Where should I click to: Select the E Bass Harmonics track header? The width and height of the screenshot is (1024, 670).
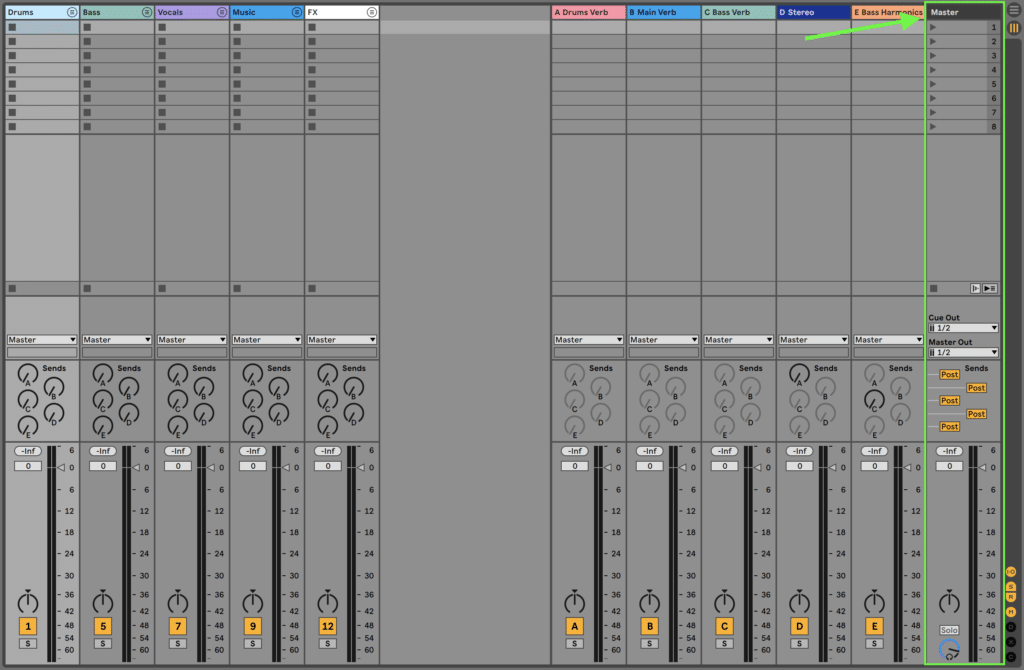tap(888, 12)
